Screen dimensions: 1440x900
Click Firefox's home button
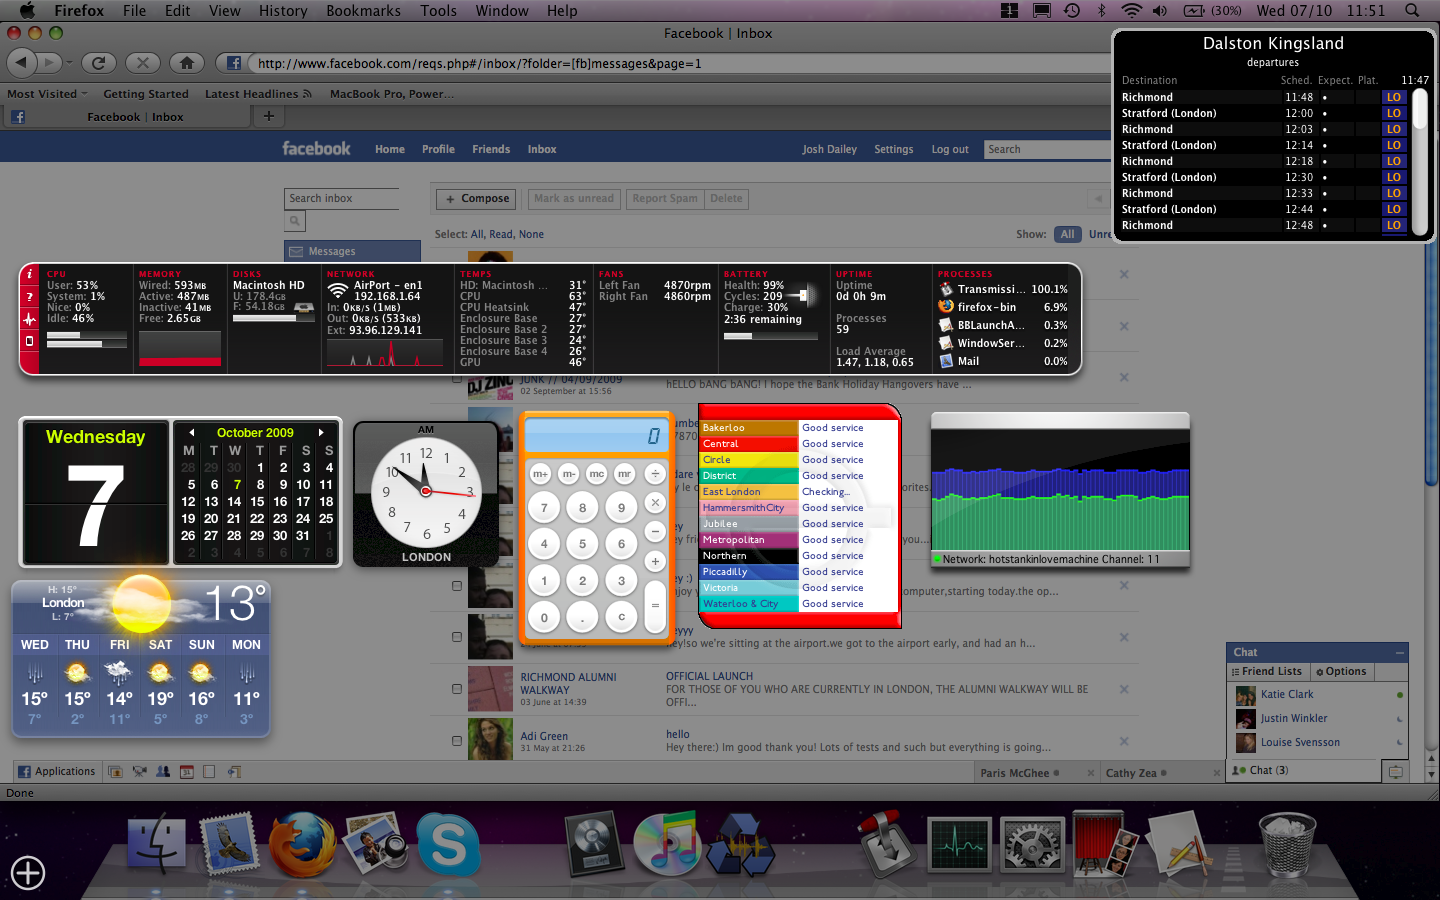187,63
